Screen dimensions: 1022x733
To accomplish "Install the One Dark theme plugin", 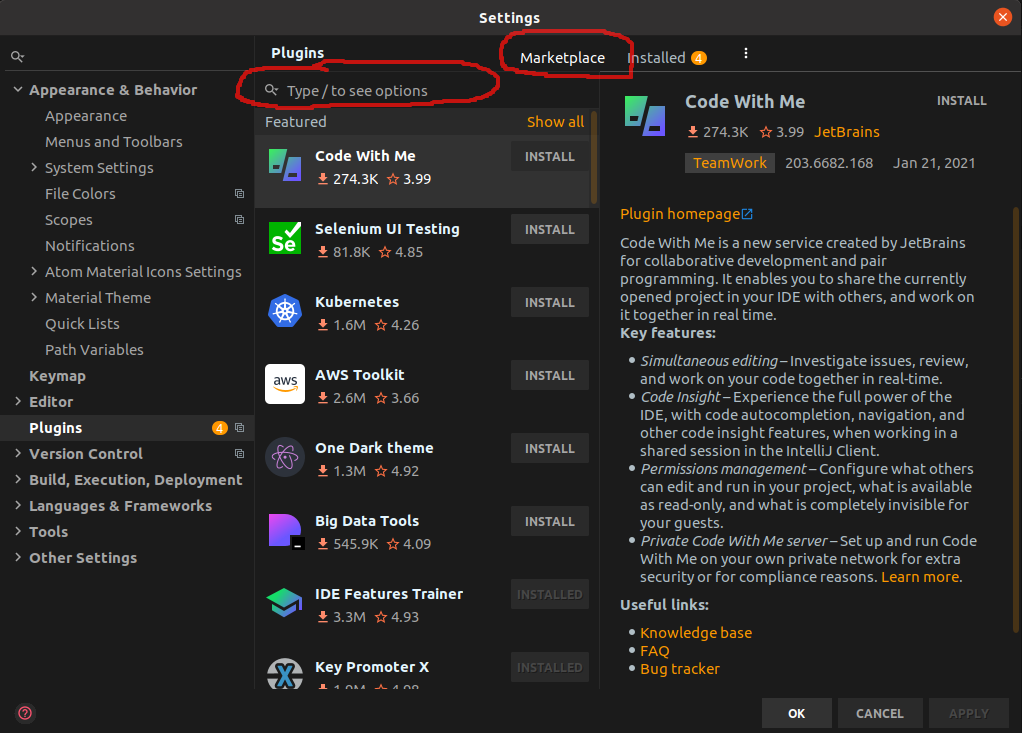I will click(x=549, y=448).
